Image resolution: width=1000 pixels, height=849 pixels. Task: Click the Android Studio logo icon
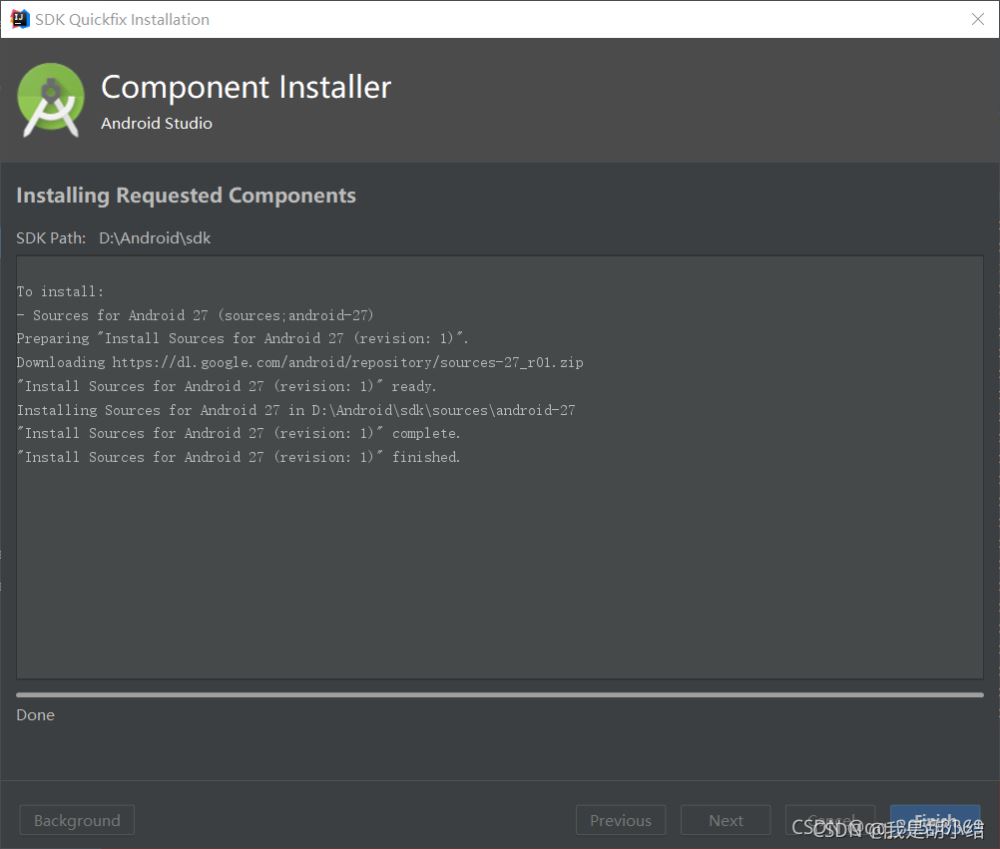[x=51, y=100]
